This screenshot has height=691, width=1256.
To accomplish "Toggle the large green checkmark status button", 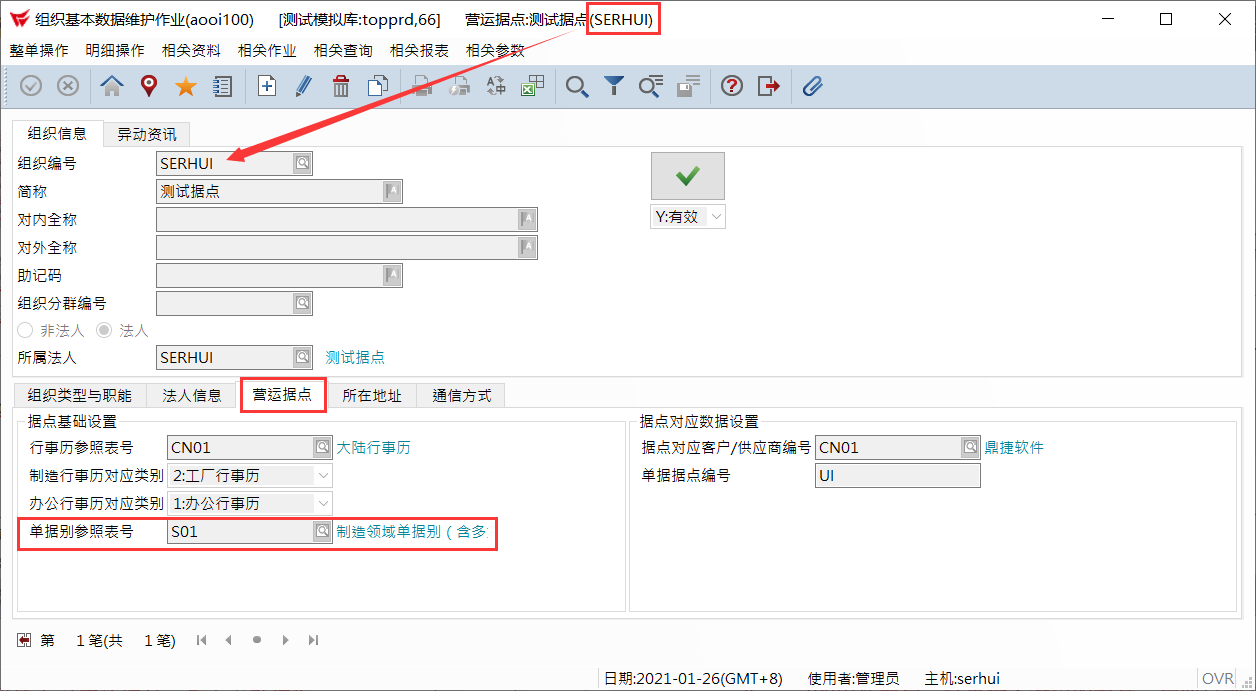I will 687,176.
